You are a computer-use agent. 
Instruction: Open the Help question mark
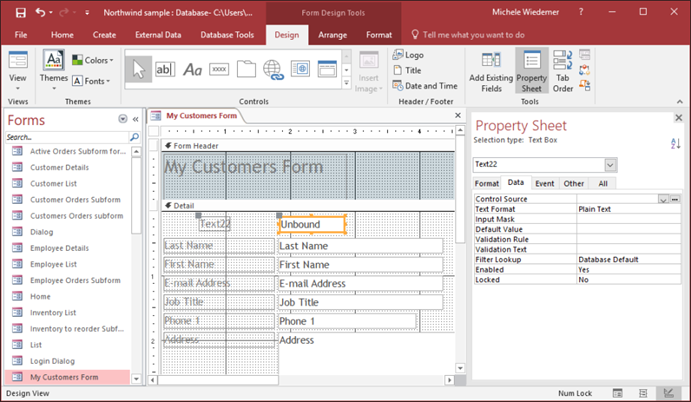click(x=581, y=12)
